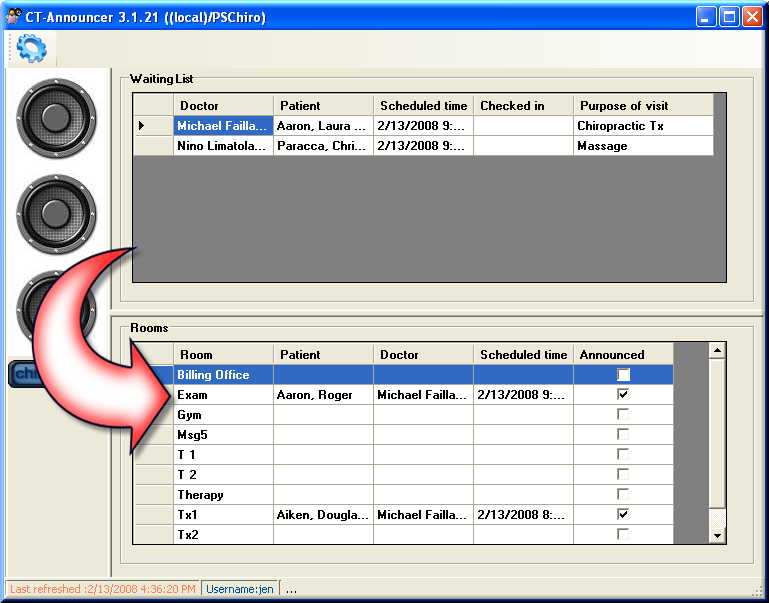This screenshot has width=769, height=603.
Task: Uncheck the Announced checkbox for Exam room
Action: point(623,395)
